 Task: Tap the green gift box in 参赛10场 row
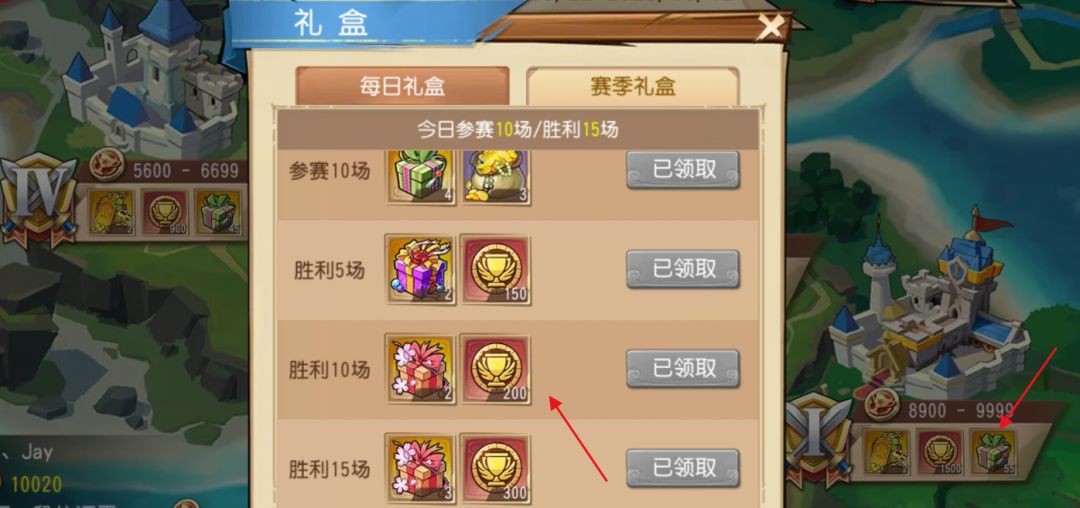click(421, 176)
